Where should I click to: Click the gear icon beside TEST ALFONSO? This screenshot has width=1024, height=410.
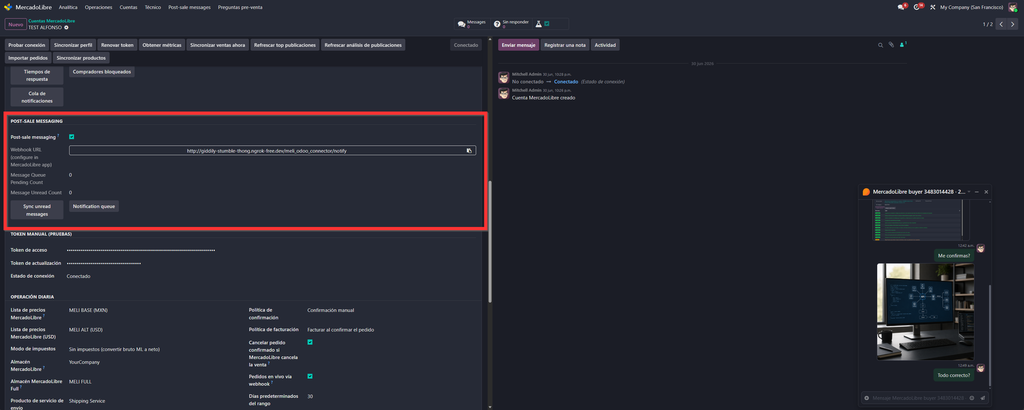[66, 27]
